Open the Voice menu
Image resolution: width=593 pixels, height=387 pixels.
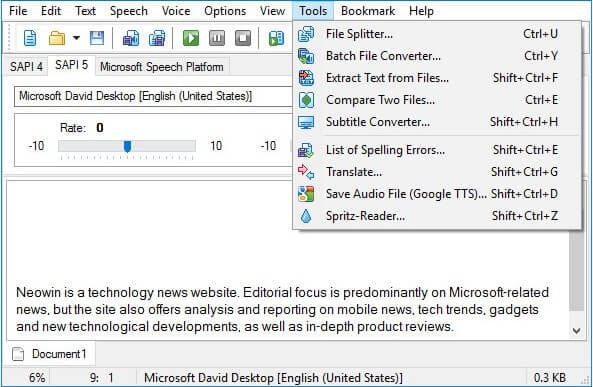[176, 11]
